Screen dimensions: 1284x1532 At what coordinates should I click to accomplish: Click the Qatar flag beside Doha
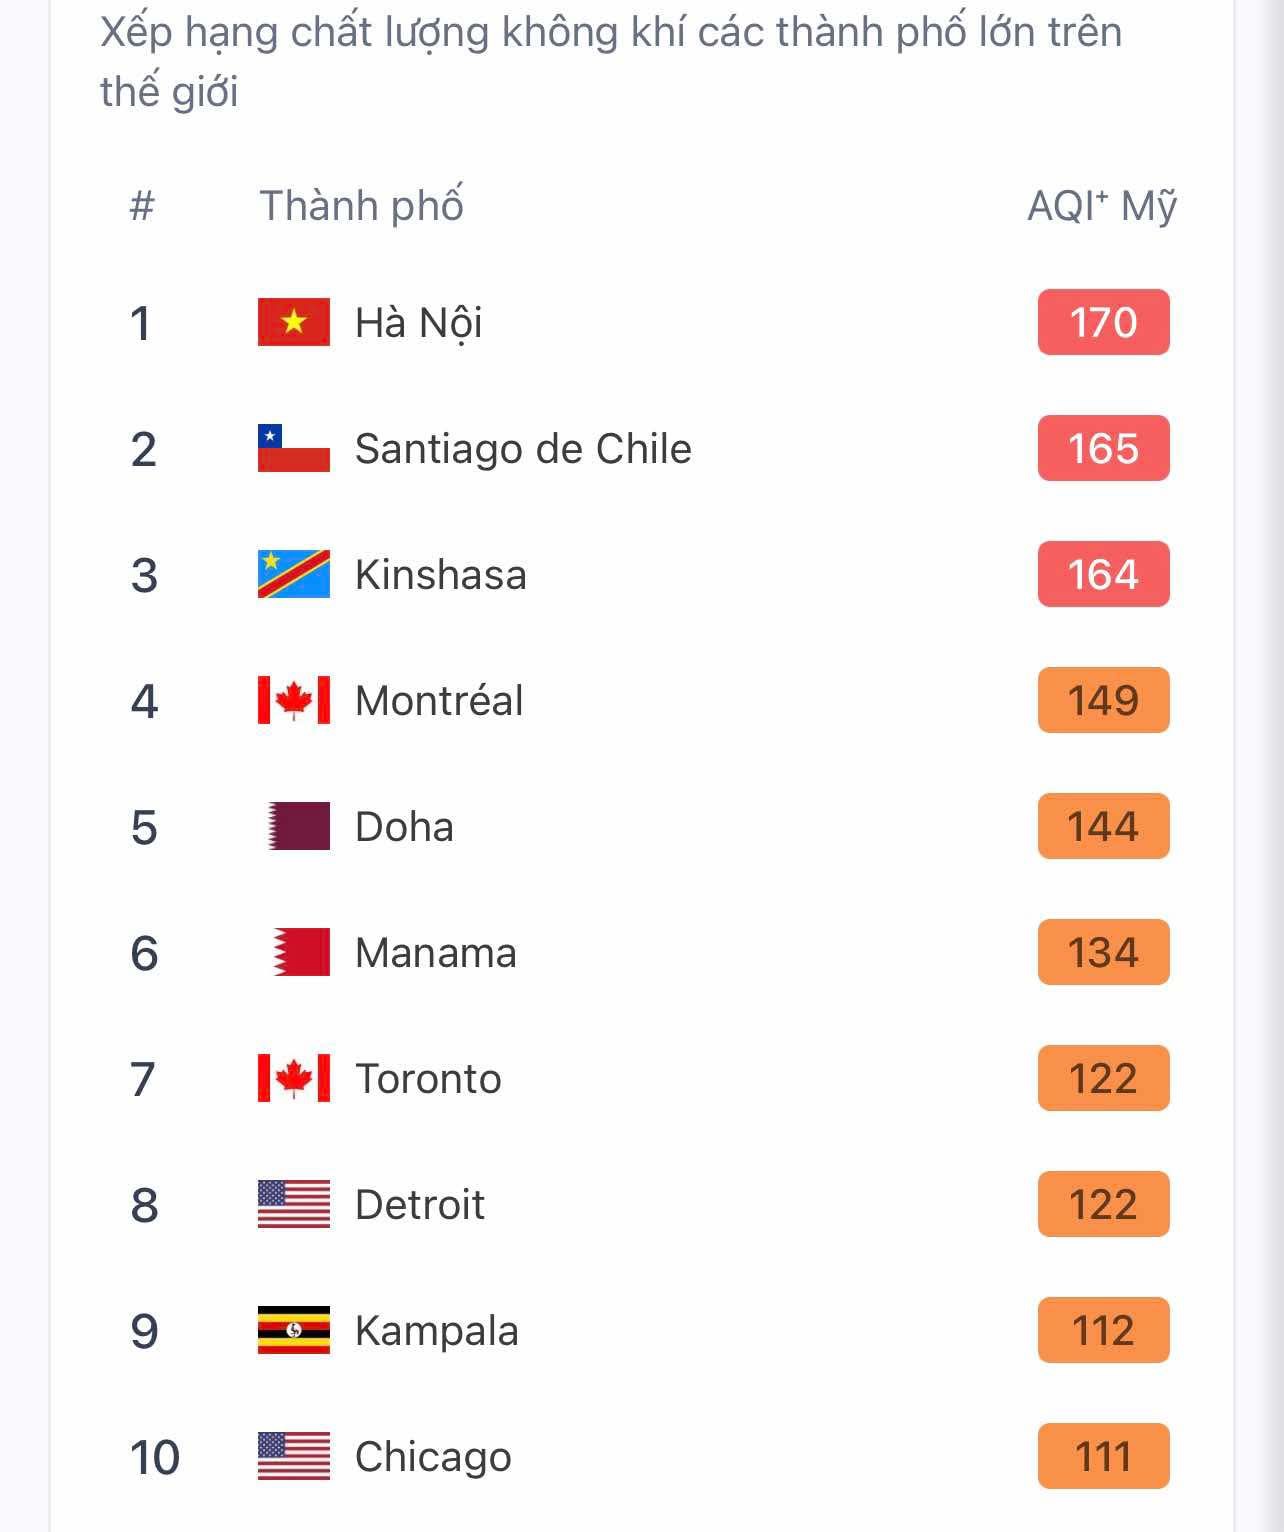(x=298, y=826)
